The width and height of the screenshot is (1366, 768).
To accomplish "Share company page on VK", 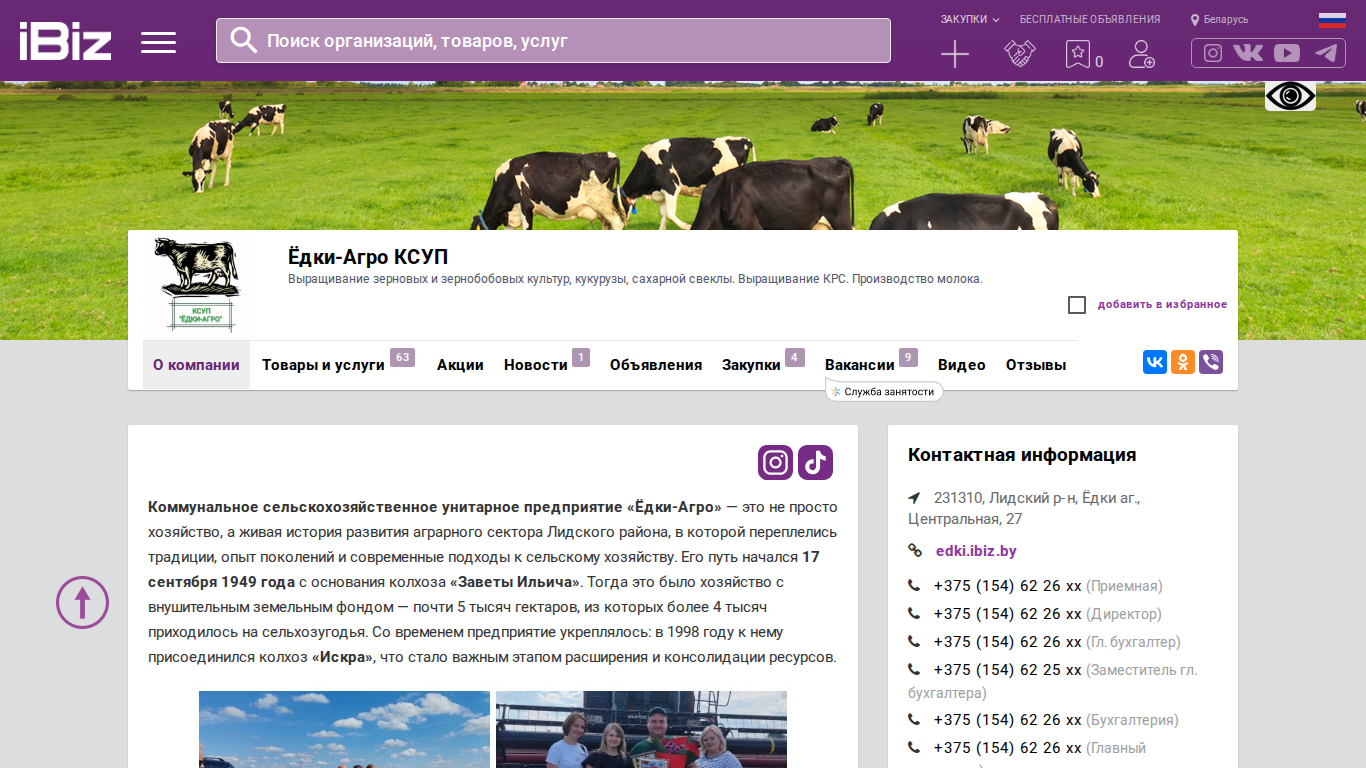I will (x=1155, y=362).
